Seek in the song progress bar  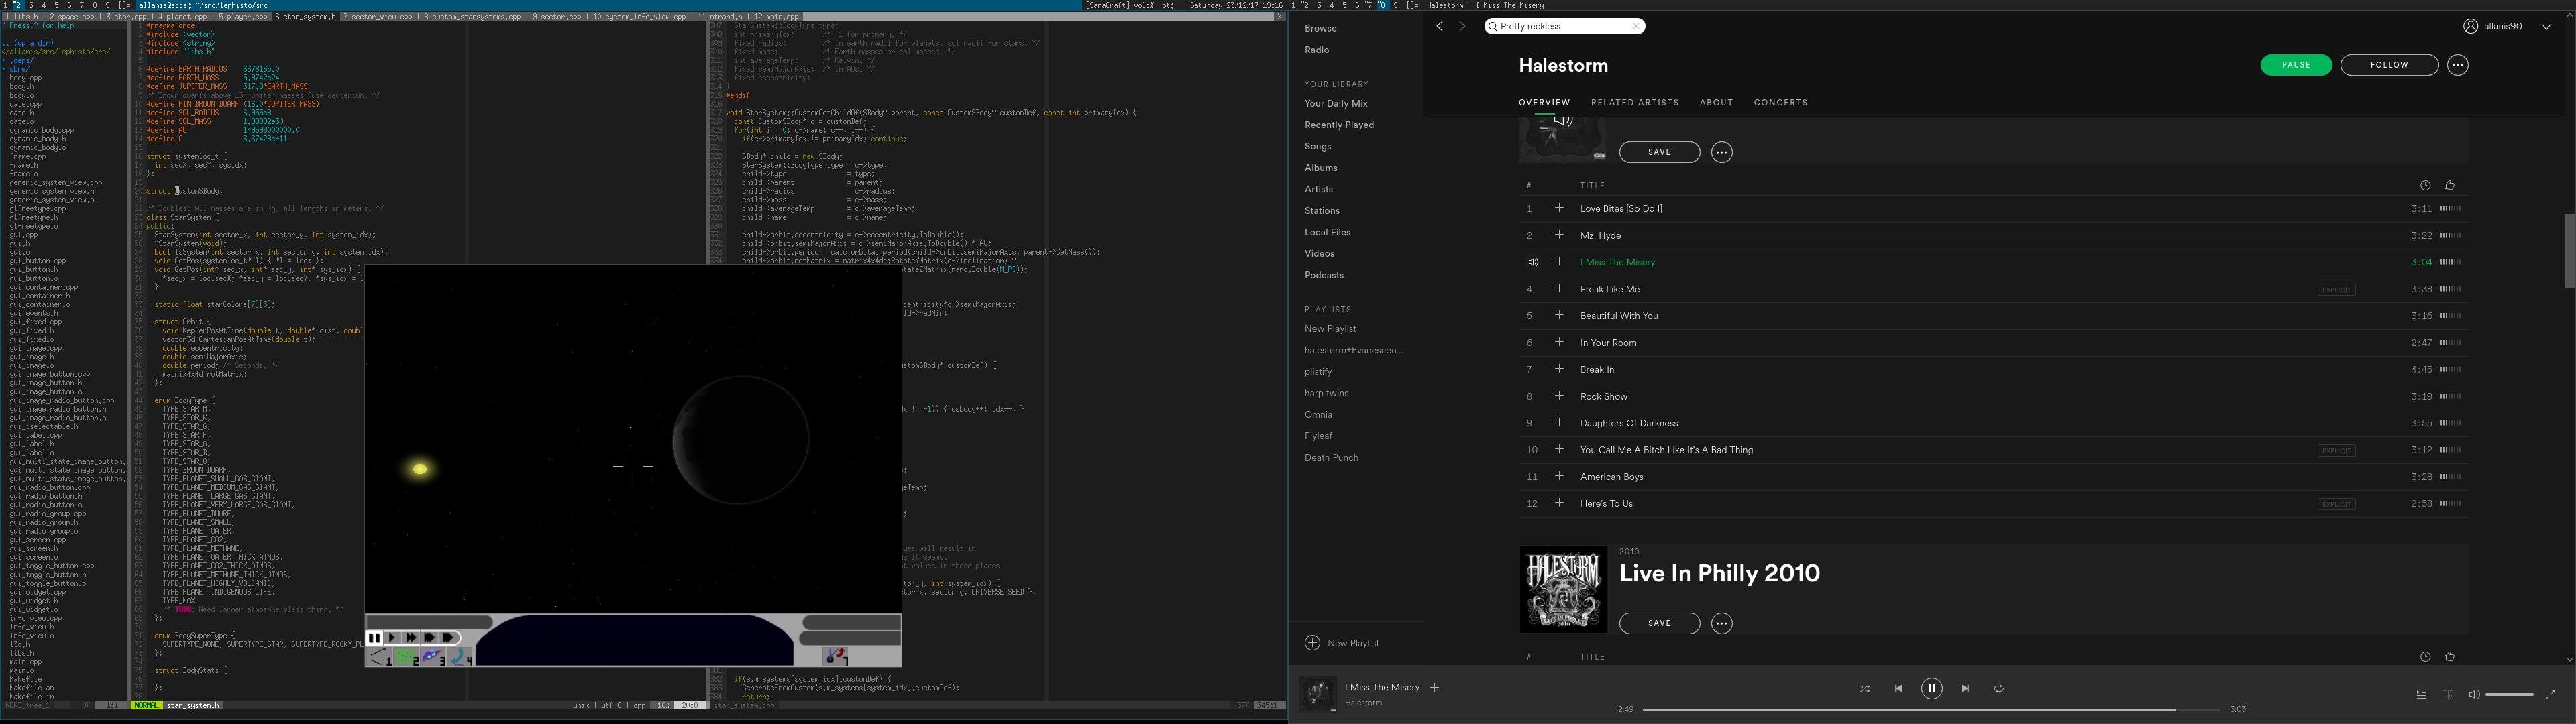1930,710
